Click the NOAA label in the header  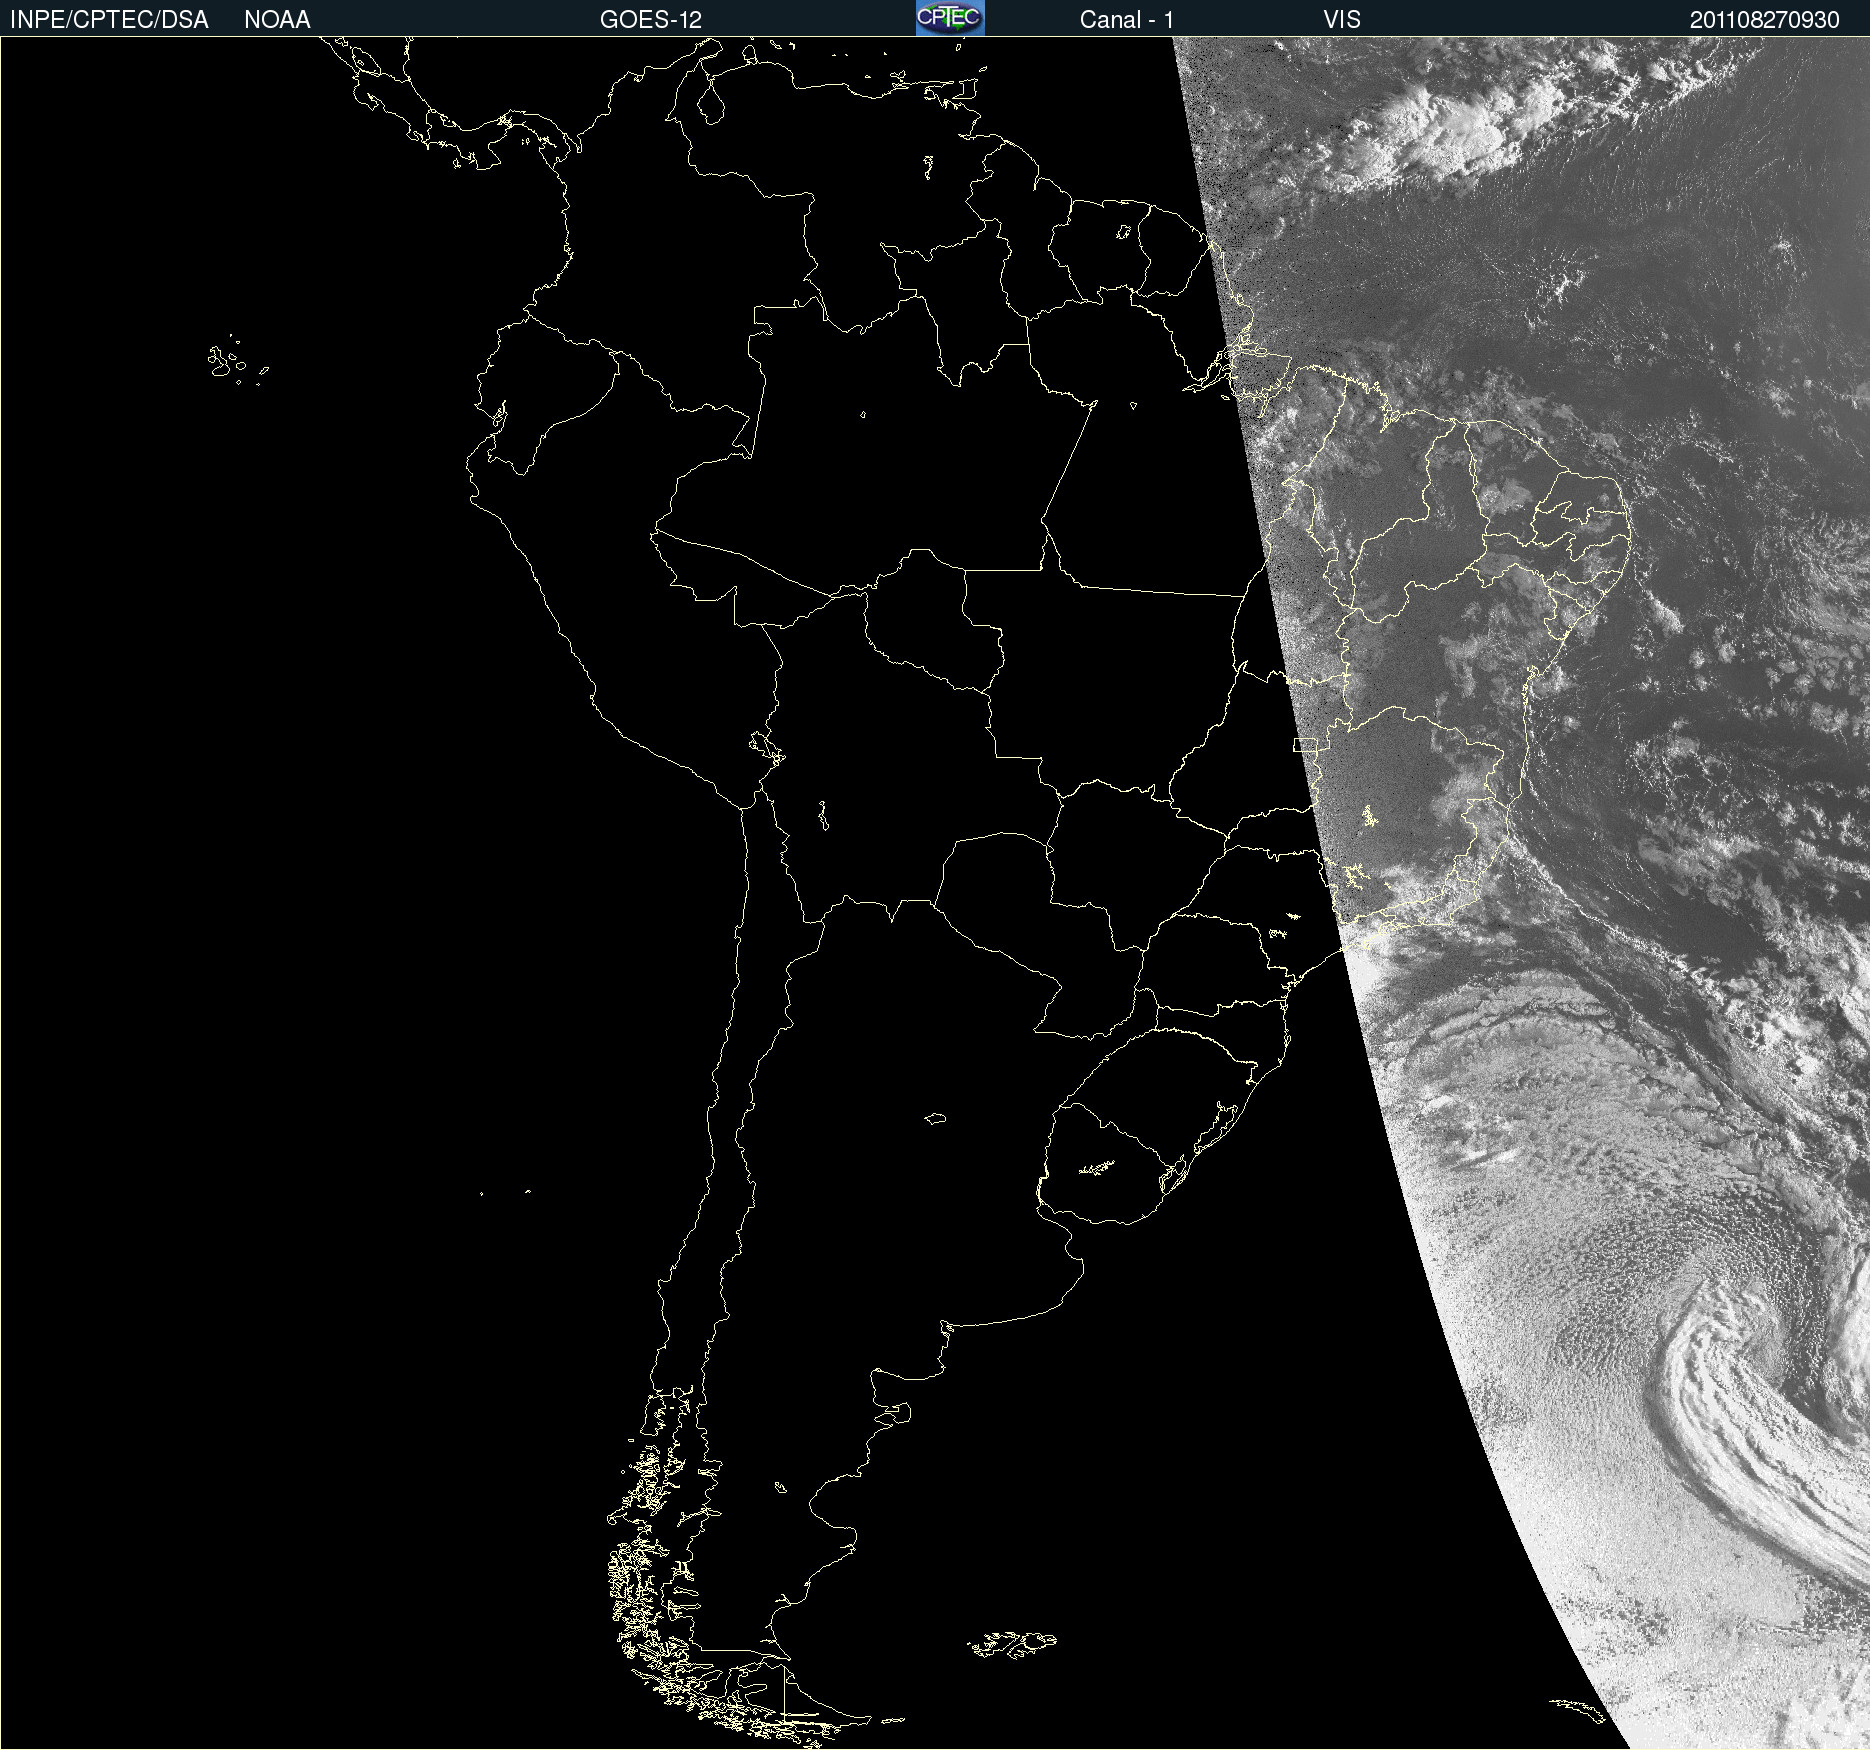pyautogui.click(x=277, y=20)
